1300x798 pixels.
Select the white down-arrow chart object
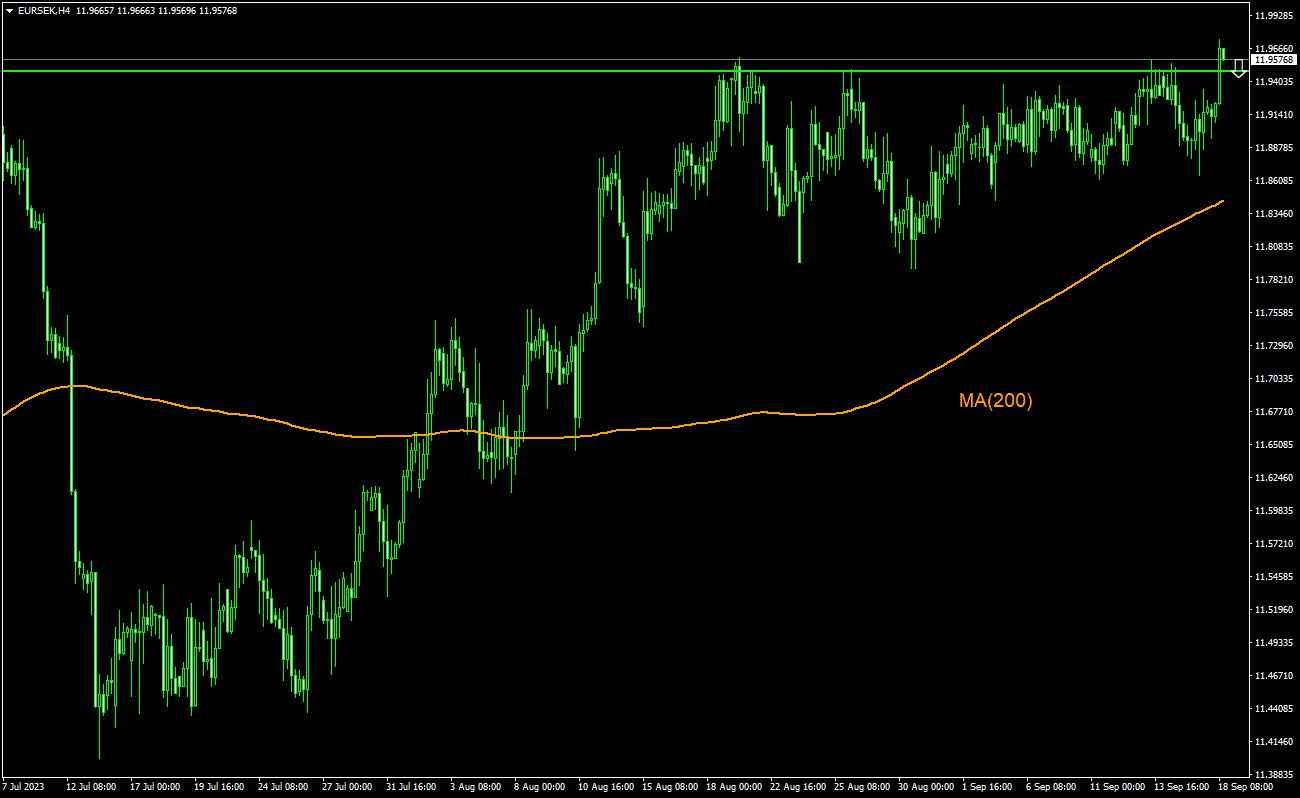1238,69
